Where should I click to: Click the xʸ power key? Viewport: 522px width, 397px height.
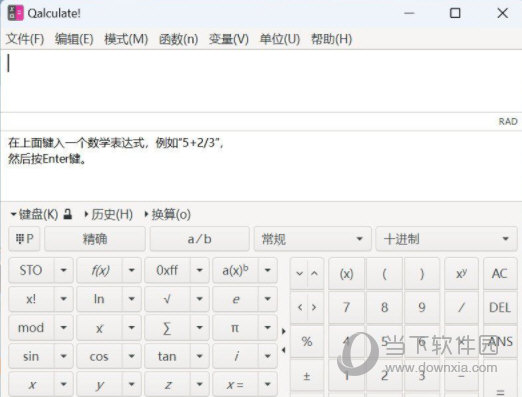pos(461,274)
